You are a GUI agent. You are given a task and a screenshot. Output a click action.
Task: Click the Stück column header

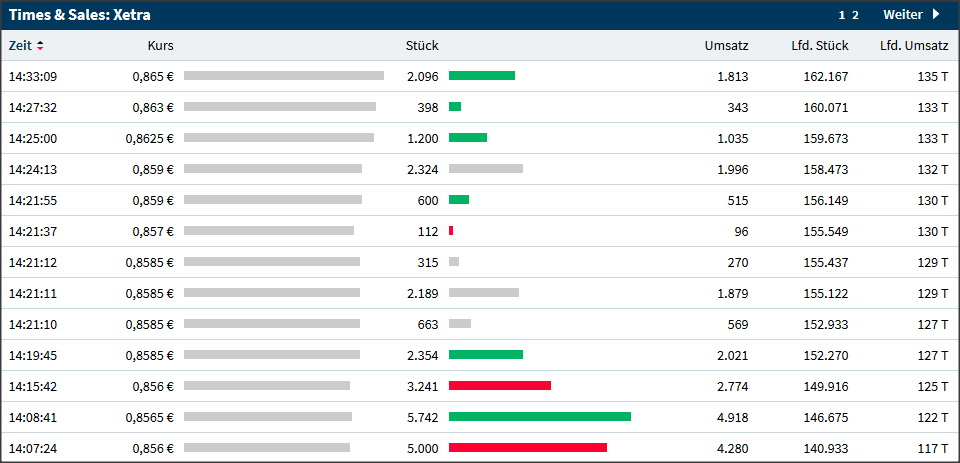coord(422,46)
